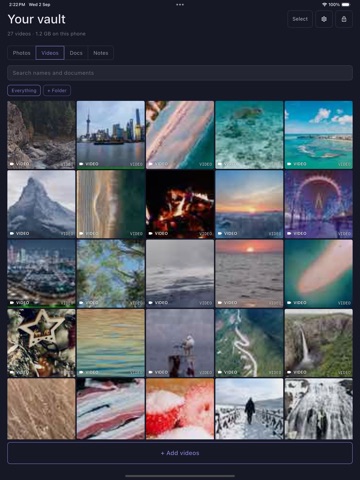This screenshot has width=360, height=480.
Task: Tap the 2:22 PM status bar clock
Action: [x=17, y=5]
